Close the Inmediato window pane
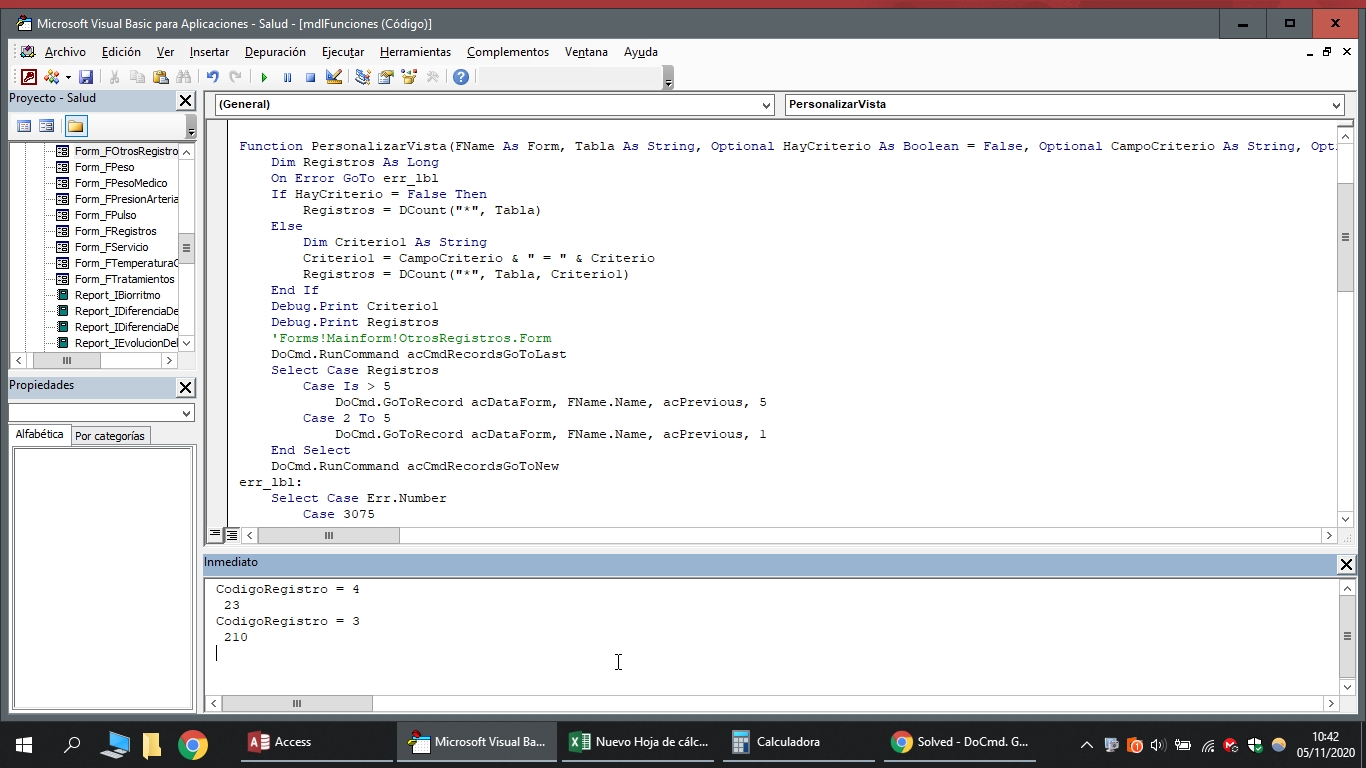1366x768 pixels. [x=1346, y=565]
